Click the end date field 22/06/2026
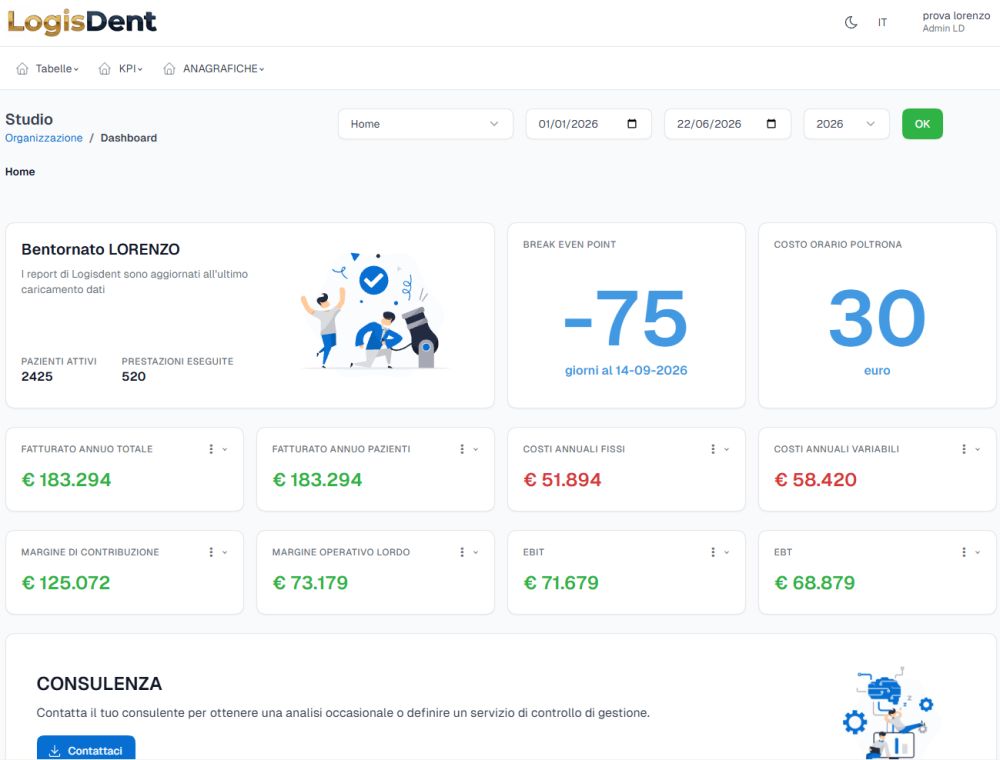The height and width of the screenshot is (760, 1000). click(x=727, y=124)
